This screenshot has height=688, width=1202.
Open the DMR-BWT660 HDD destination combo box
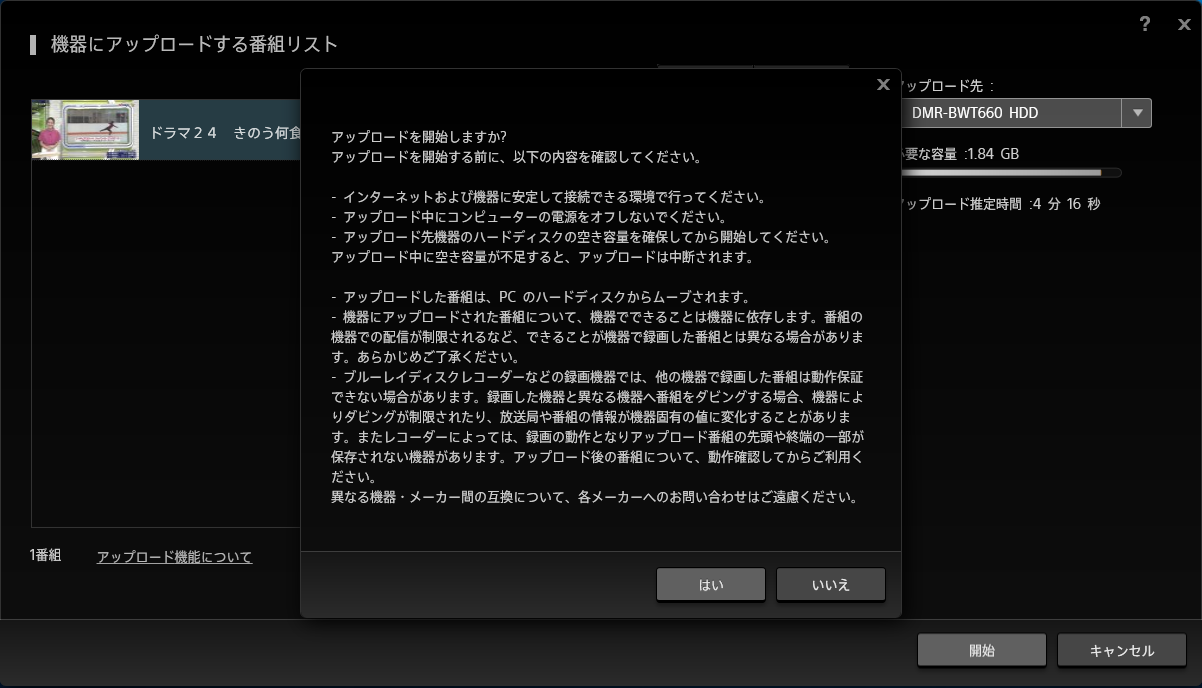pos(1010,113)
